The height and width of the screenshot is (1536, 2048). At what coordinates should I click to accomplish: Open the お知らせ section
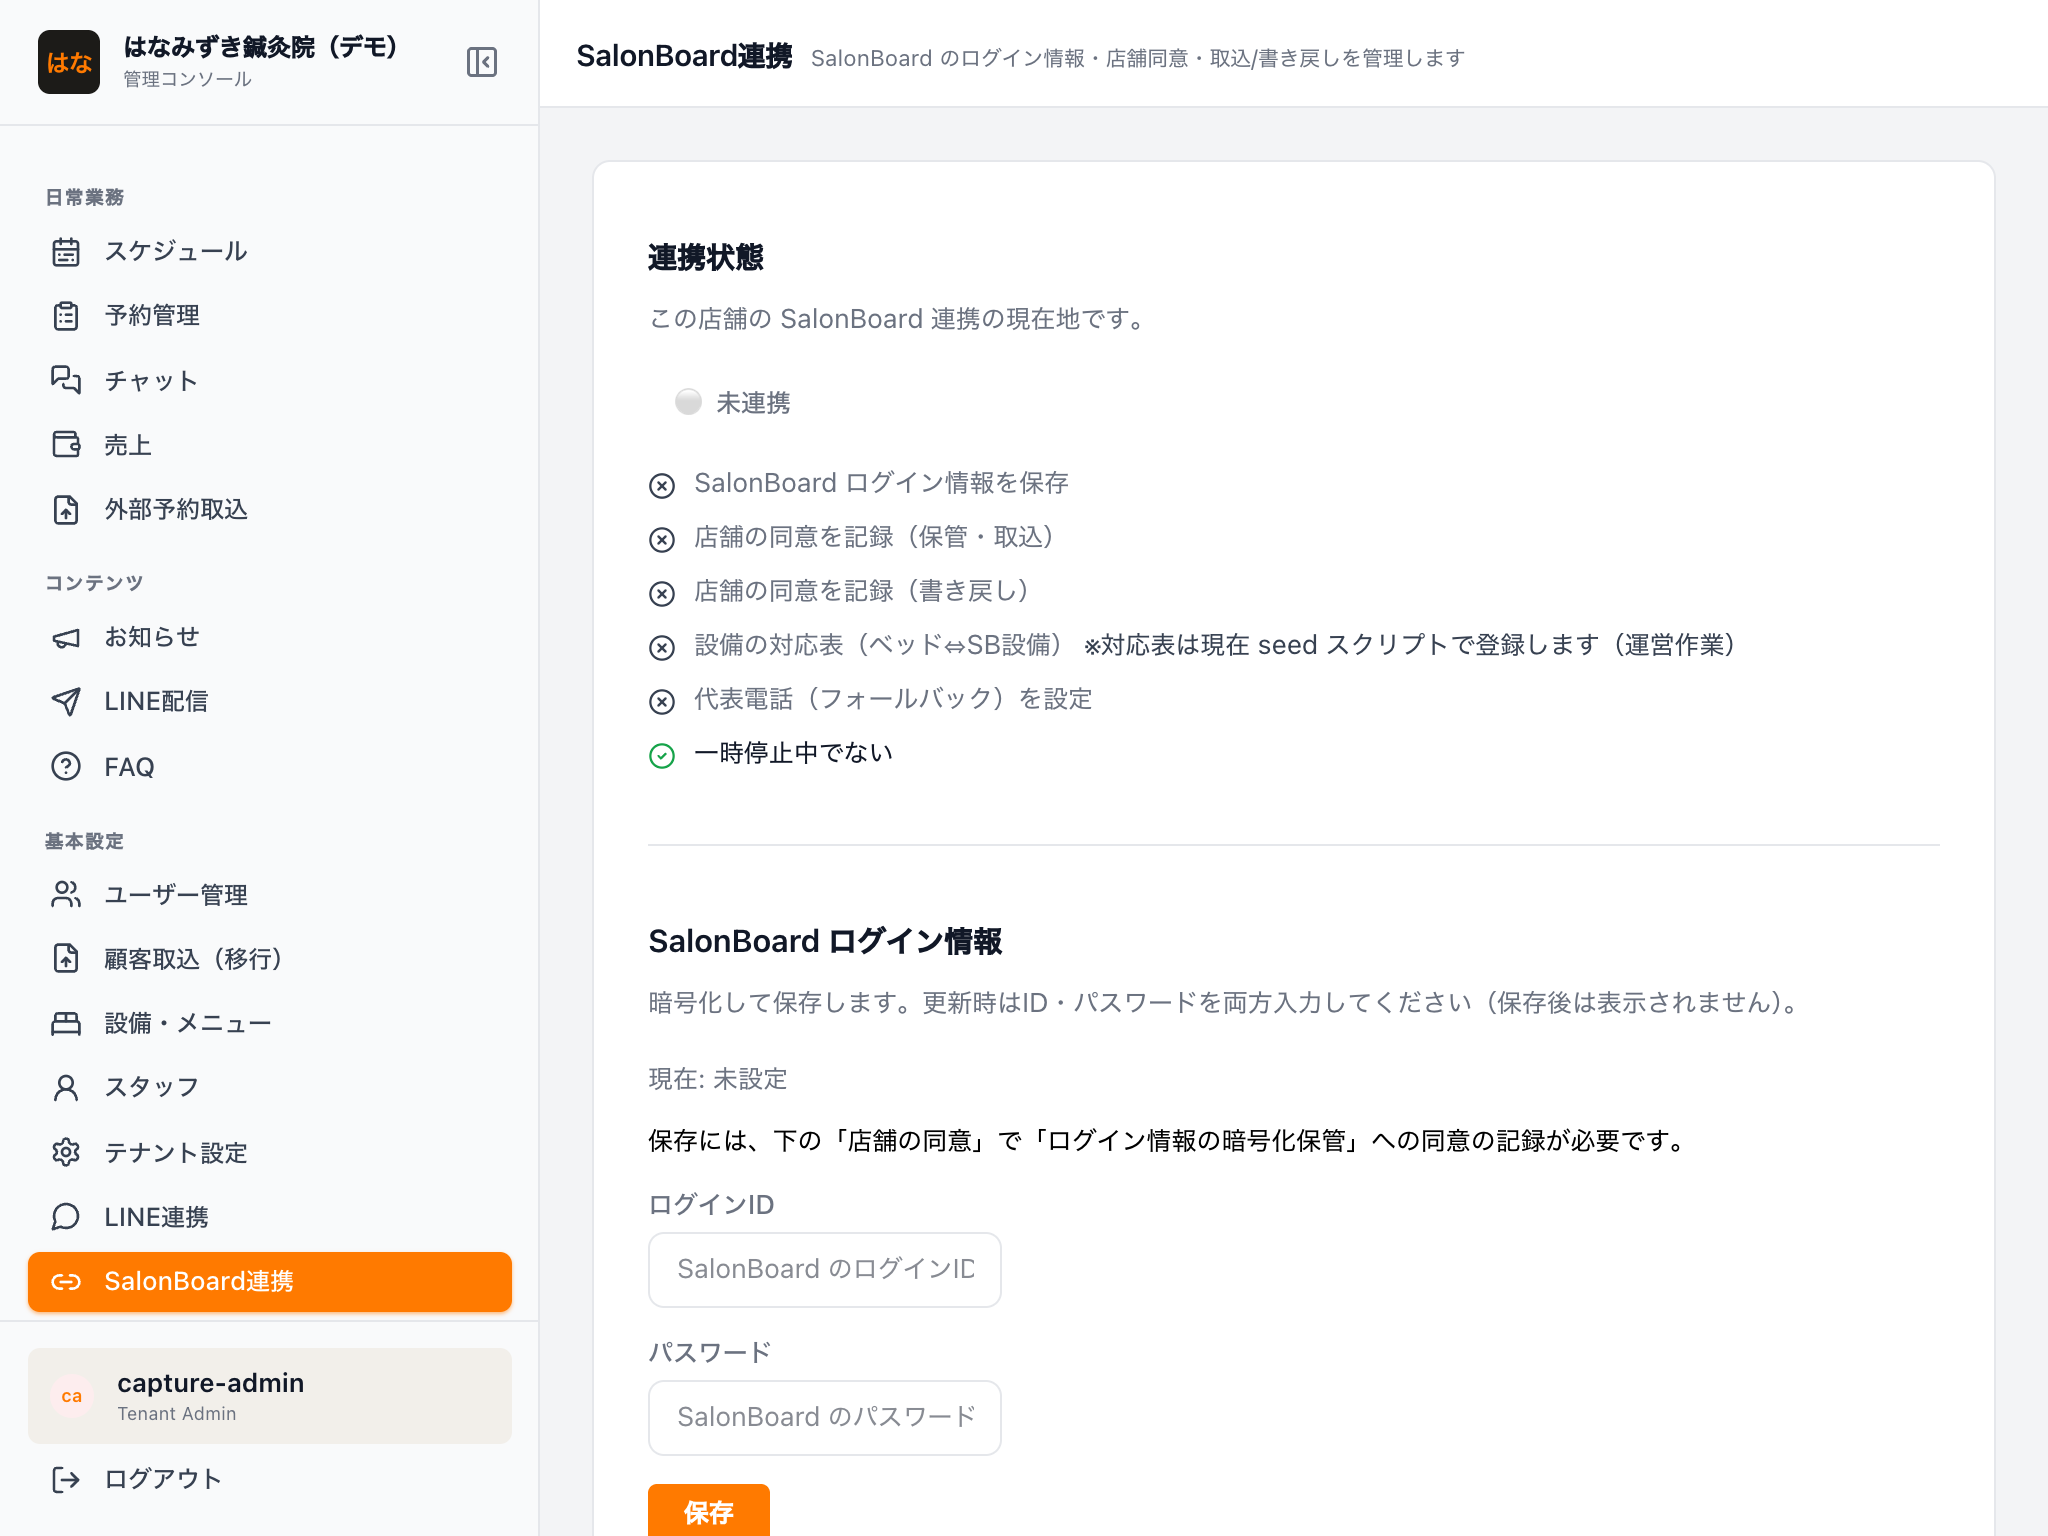[270, 638]
